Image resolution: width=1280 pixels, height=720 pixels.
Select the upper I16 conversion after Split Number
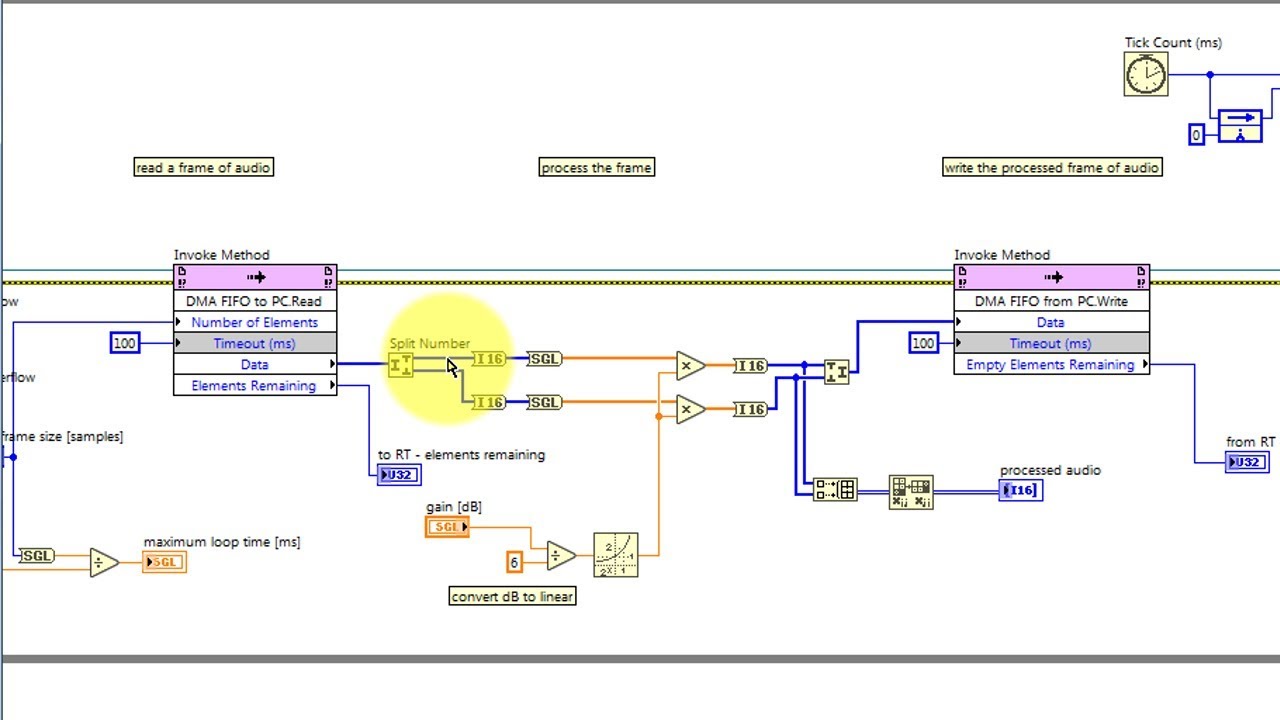click(488, 359)
